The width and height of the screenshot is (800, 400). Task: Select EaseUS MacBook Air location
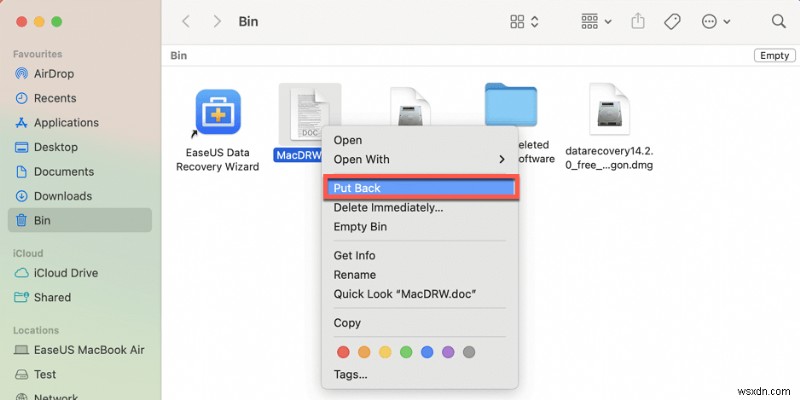[79, 350]
